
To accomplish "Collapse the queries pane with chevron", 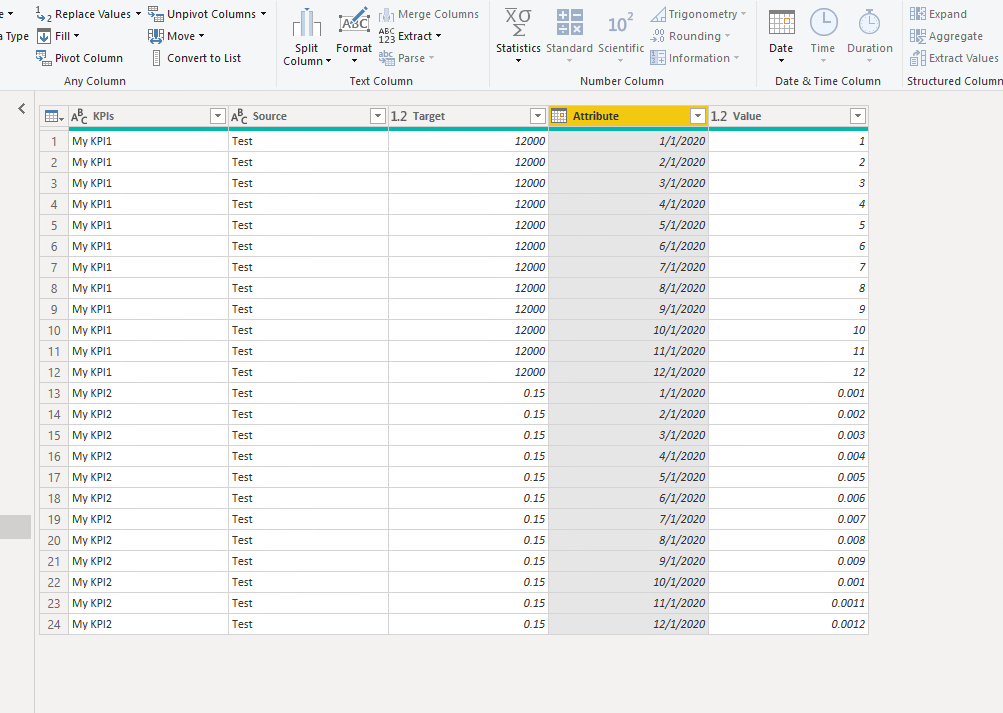I will pos(22,108).
